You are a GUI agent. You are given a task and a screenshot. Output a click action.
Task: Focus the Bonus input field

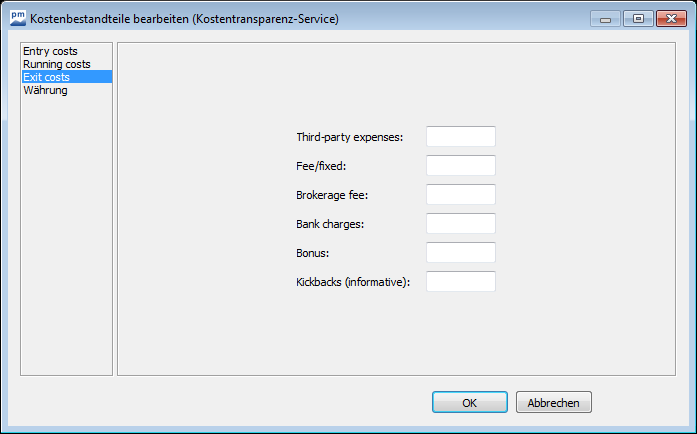[x=460, y=253]
